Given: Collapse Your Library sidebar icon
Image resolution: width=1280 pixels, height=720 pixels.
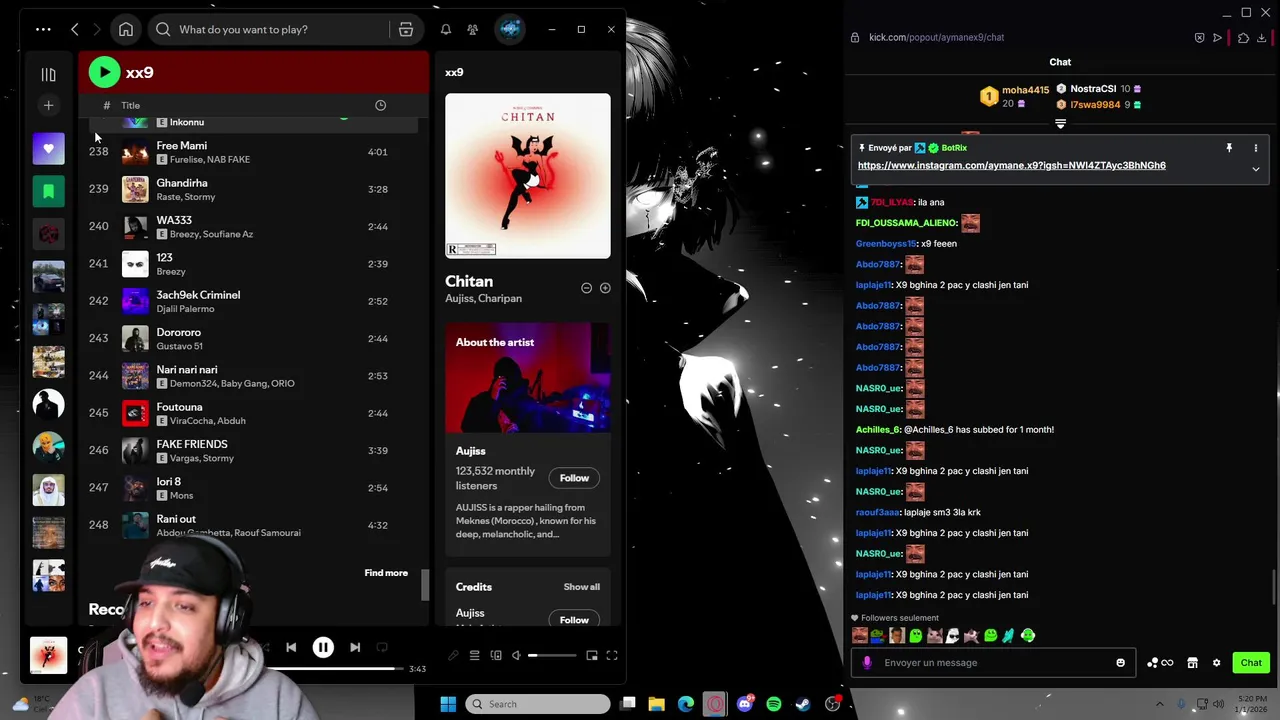Looking at the screenshot, I should point(48,74).
